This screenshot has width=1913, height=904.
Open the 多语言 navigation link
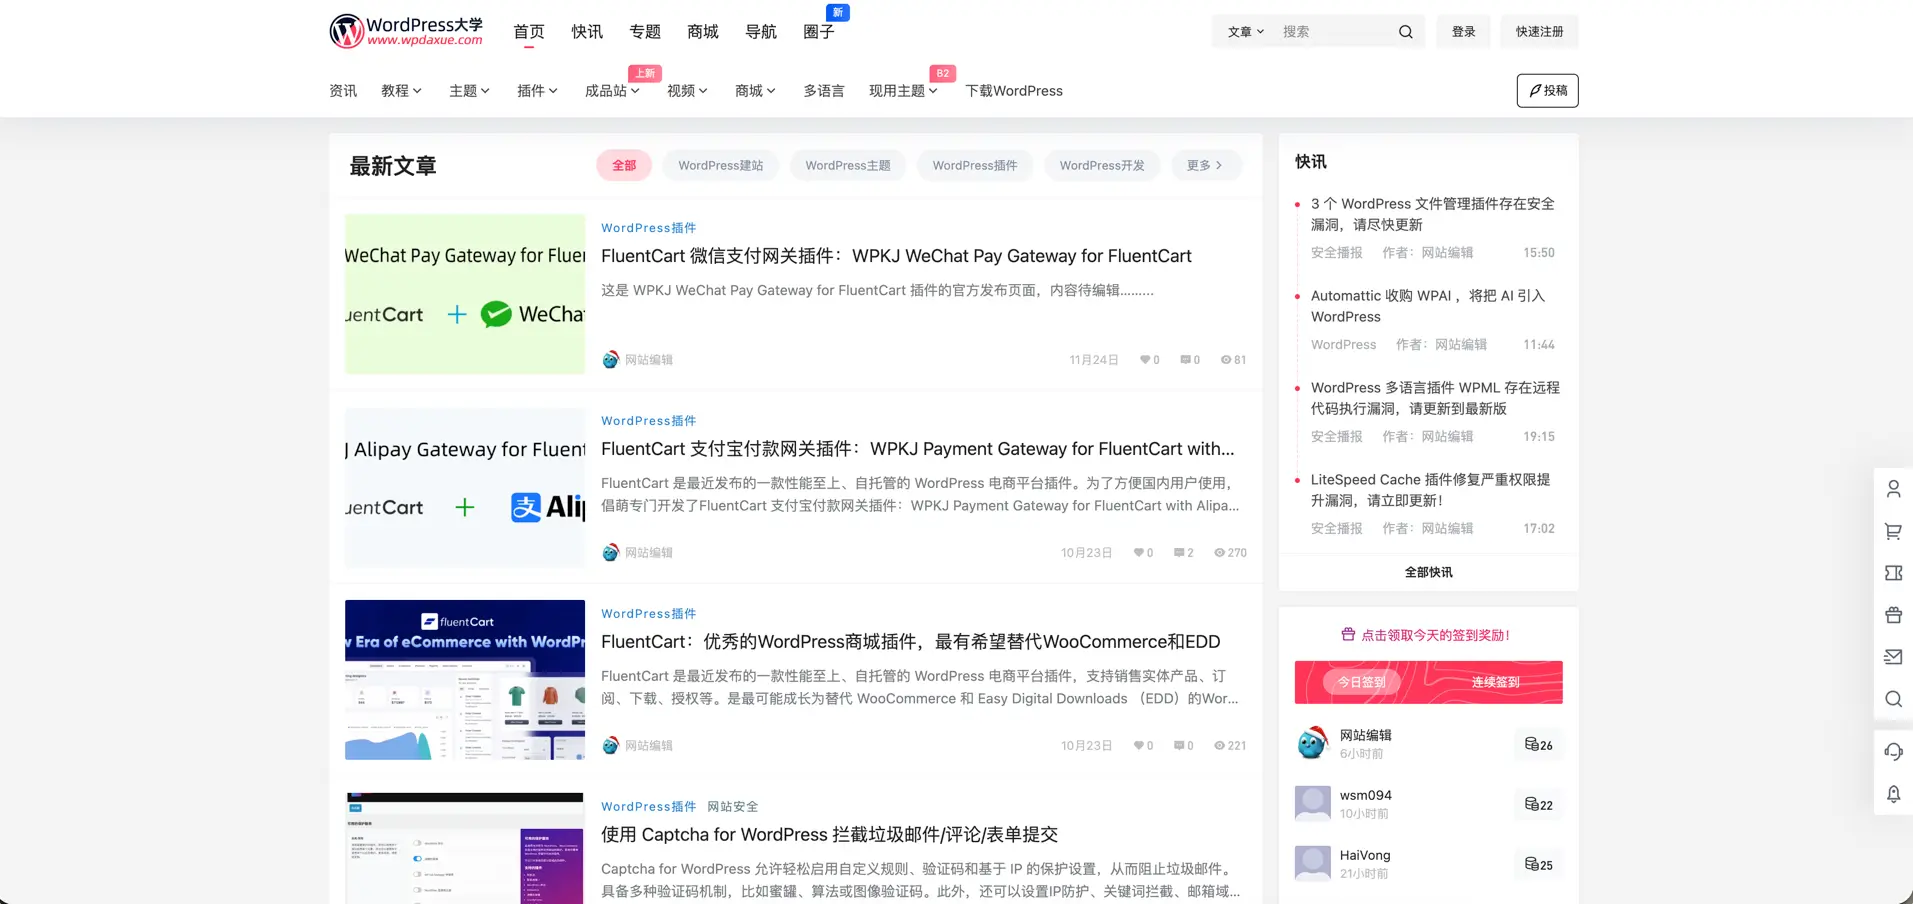[x=823, y=91]
